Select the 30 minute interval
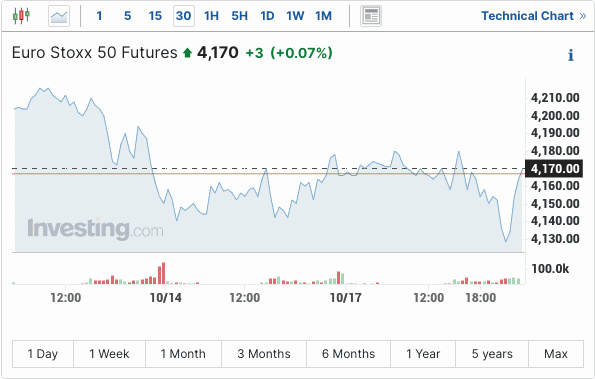 click(x=184, y=16)
